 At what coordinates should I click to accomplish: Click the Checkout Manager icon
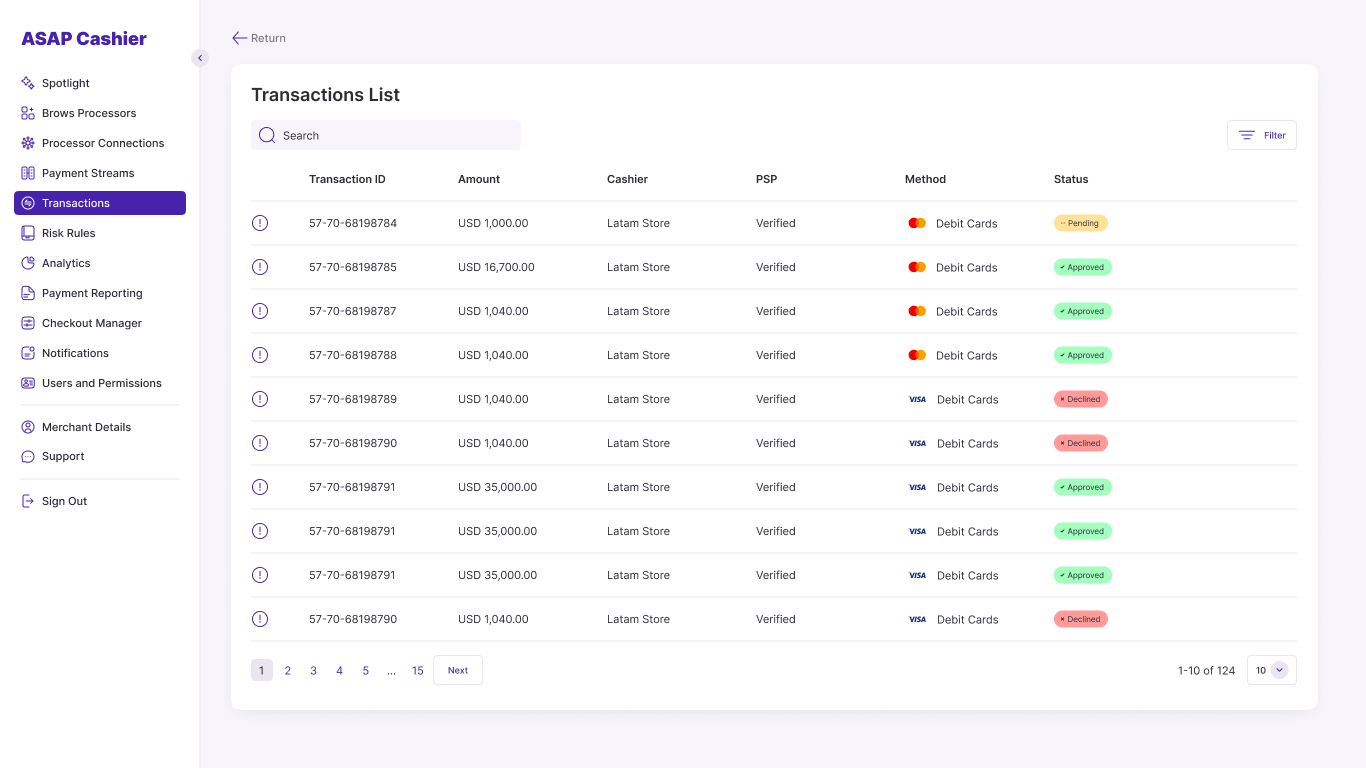coord(28,323)
